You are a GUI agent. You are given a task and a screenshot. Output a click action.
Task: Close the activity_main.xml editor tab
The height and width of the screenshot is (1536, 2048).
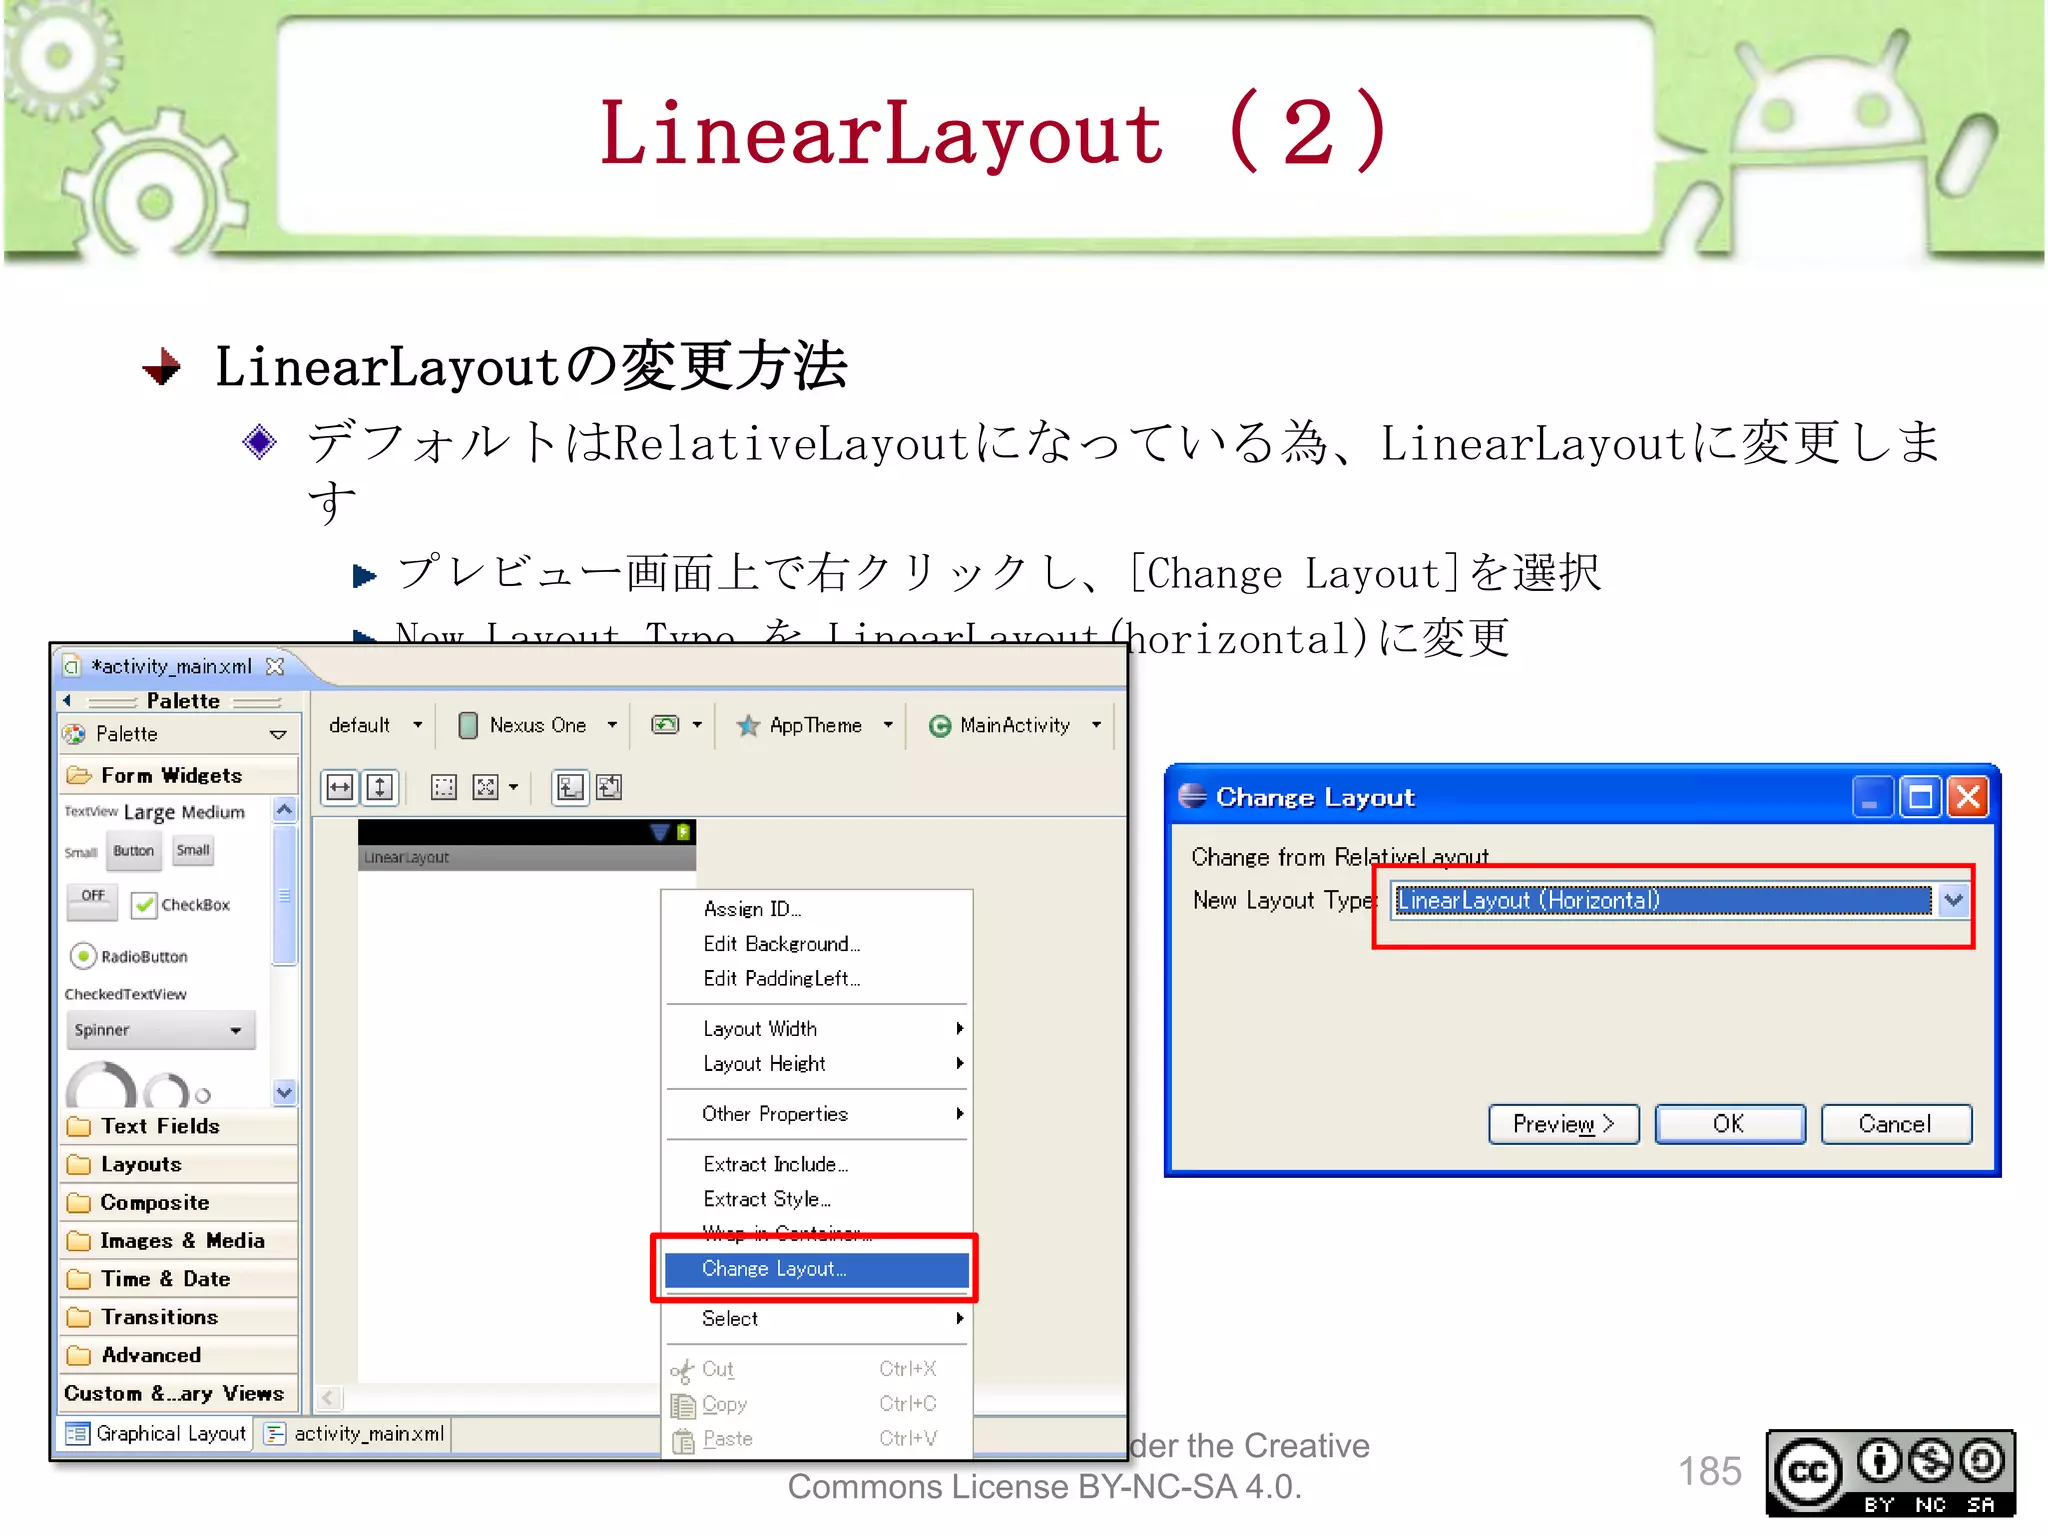click(x=275, y=666)
